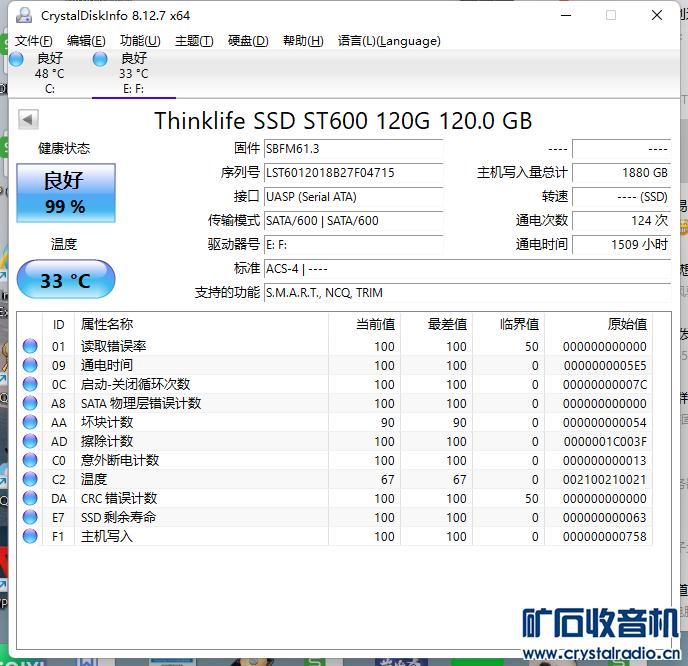Click status orb for 温度 attribute row
The height and width of the screenshot is (666, 688).
tap(30, 480)
